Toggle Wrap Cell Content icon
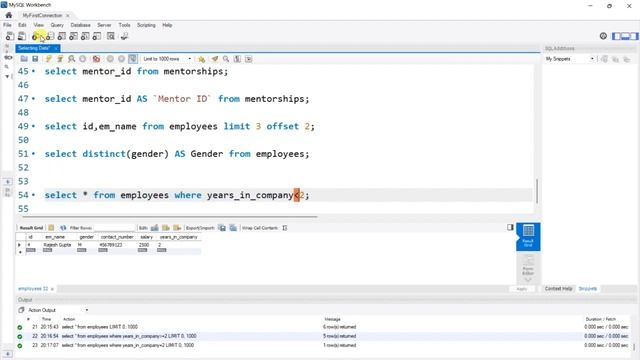Image resolution: width=640 pixels, height=360 pixels. pos(284,228)
